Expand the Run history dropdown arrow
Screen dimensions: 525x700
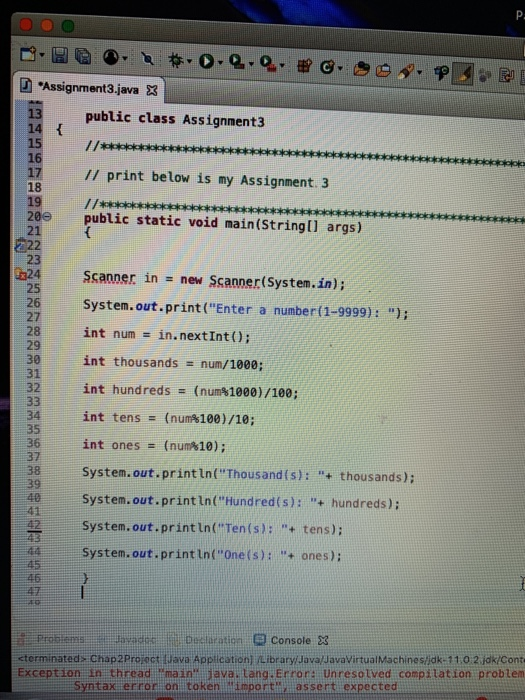point(220,62)
